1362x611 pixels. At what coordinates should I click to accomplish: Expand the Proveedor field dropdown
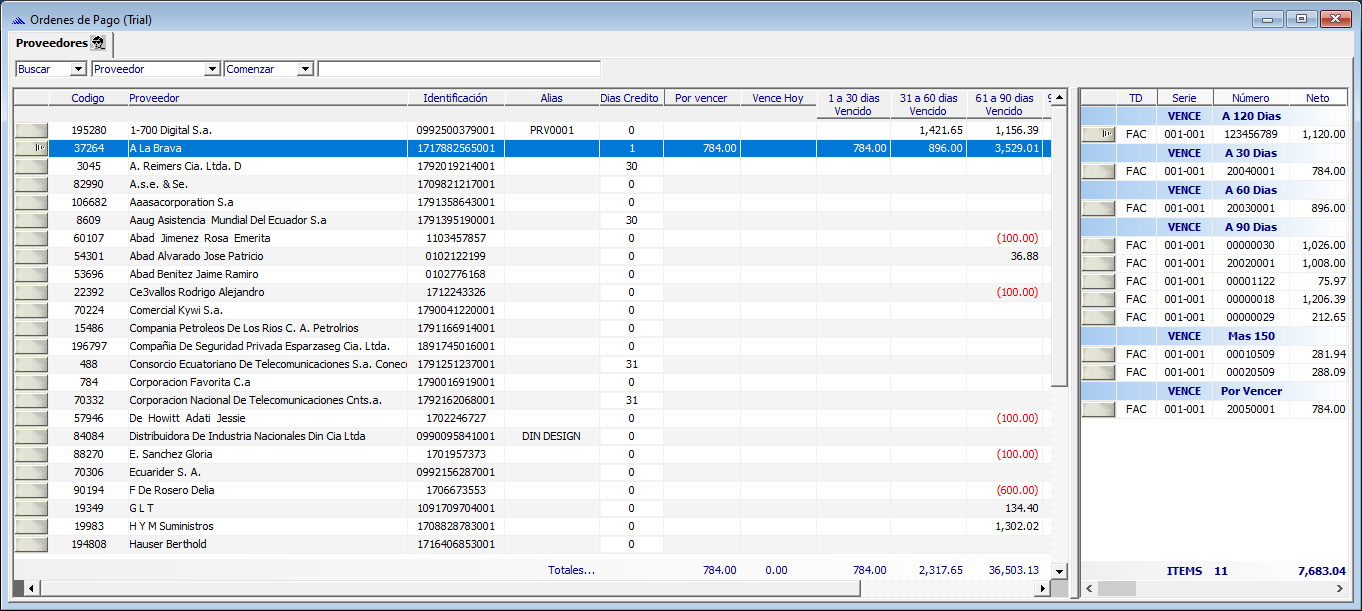211,69
